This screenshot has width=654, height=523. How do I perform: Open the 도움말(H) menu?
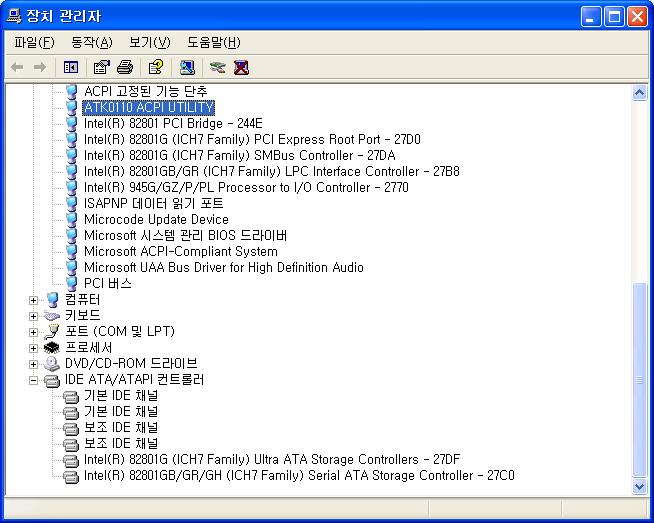click(214, 42)
